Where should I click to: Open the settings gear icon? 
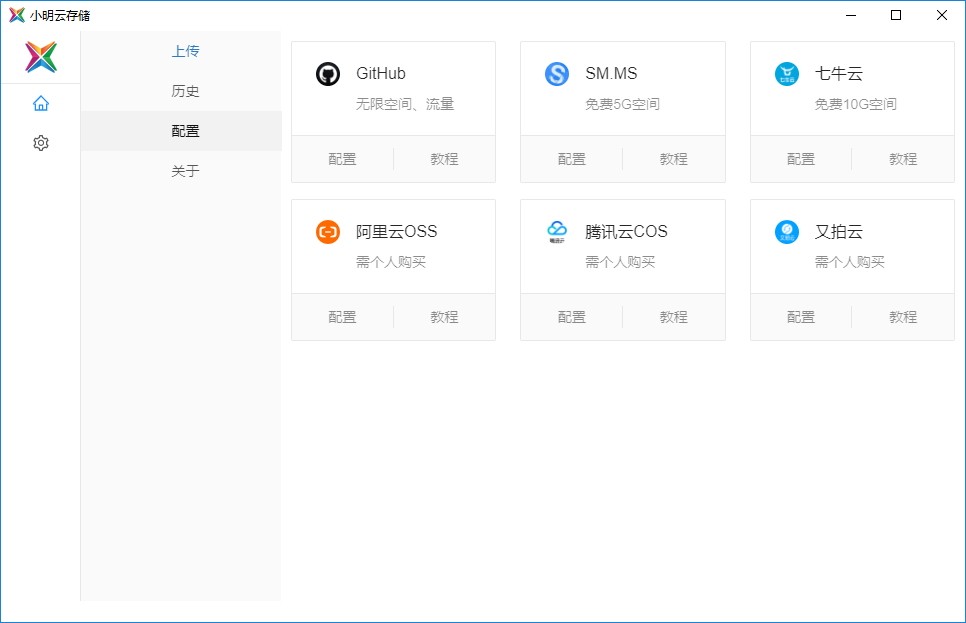pos(41,143)
